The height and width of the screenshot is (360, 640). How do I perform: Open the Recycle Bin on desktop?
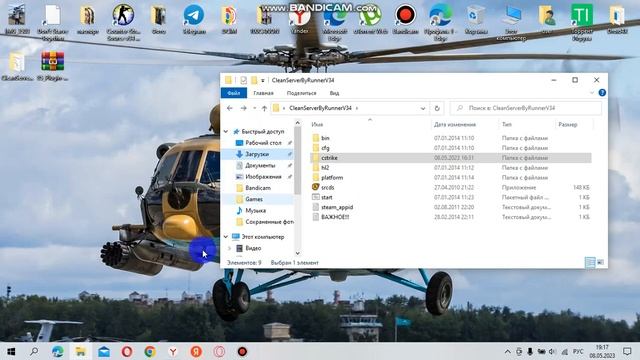click(x=476, y=19)
